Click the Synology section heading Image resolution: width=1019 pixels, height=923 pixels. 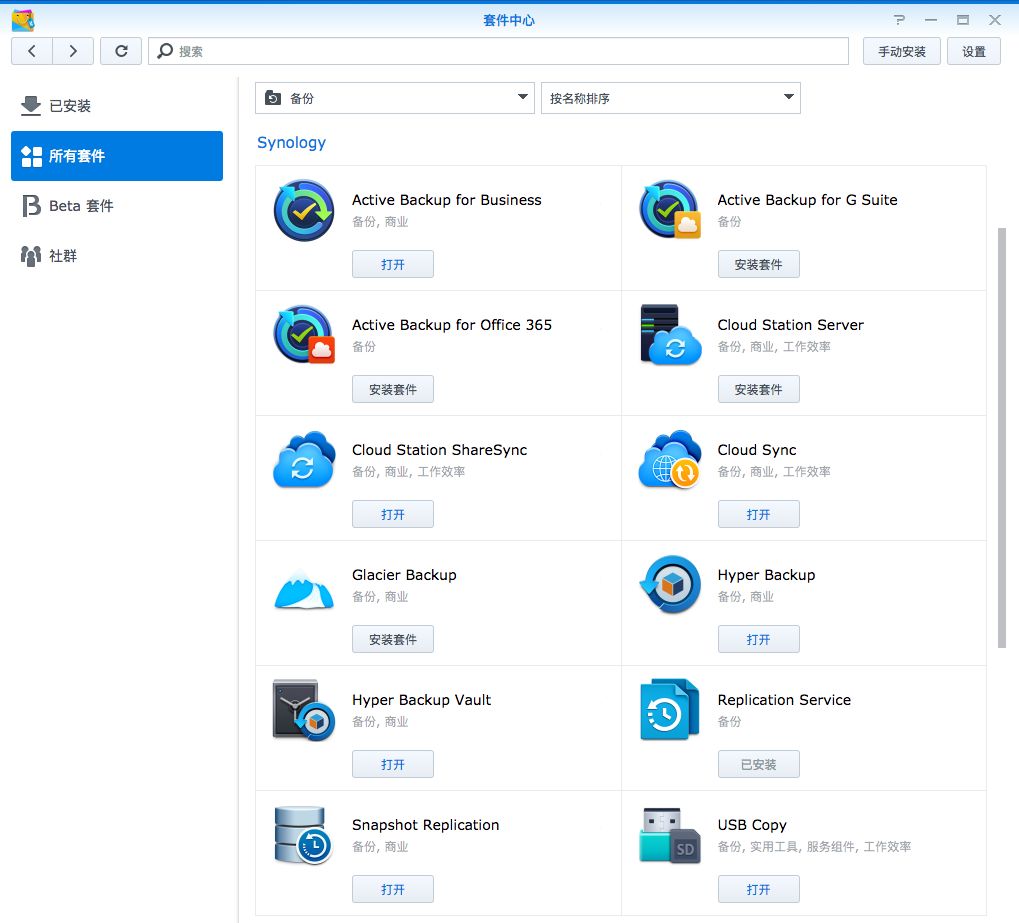click(291, 142)
